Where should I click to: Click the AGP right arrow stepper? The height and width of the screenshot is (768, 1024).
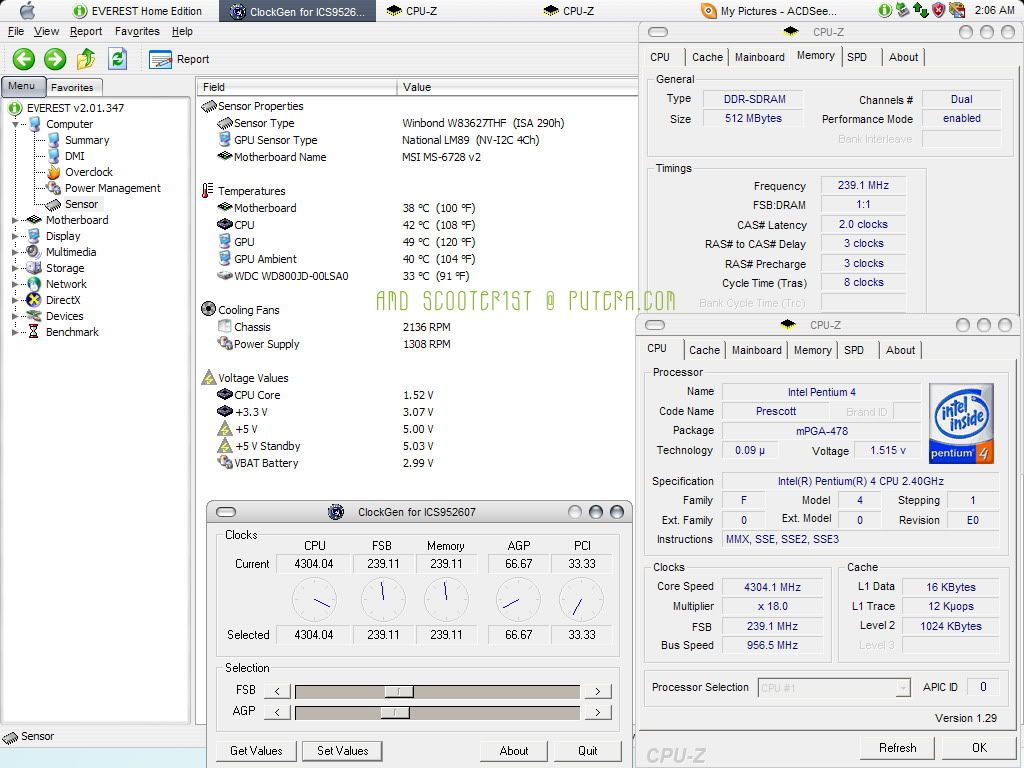coord(597,712)
